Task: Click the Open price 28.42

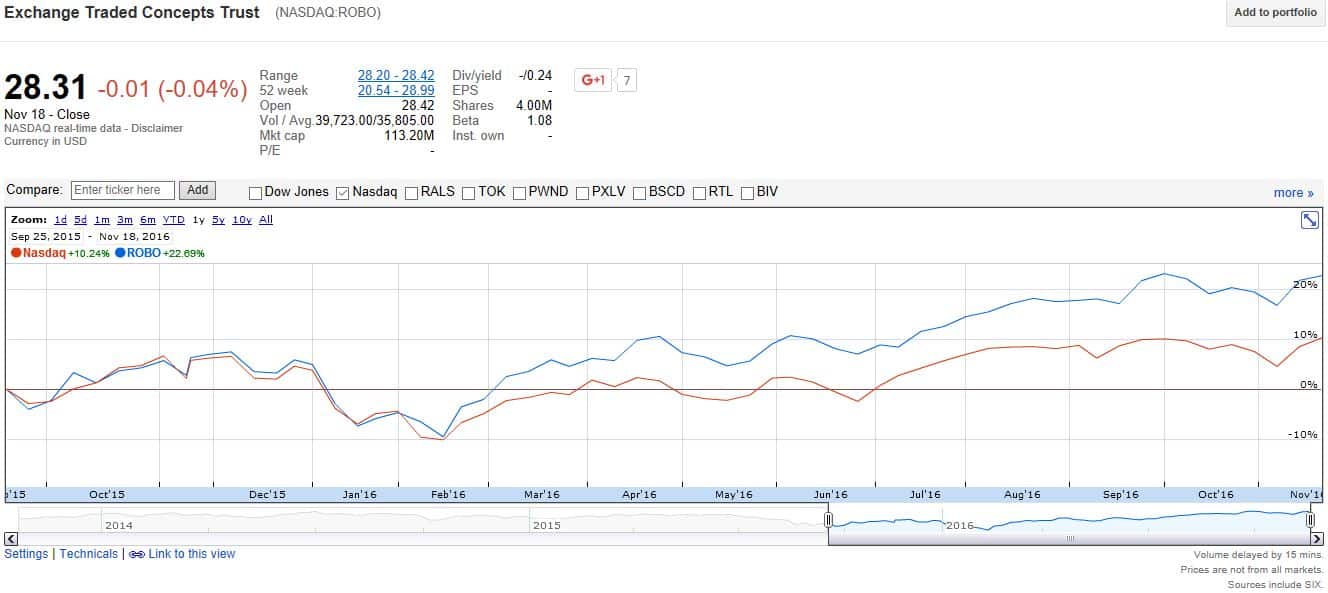Action: [418, 106]
